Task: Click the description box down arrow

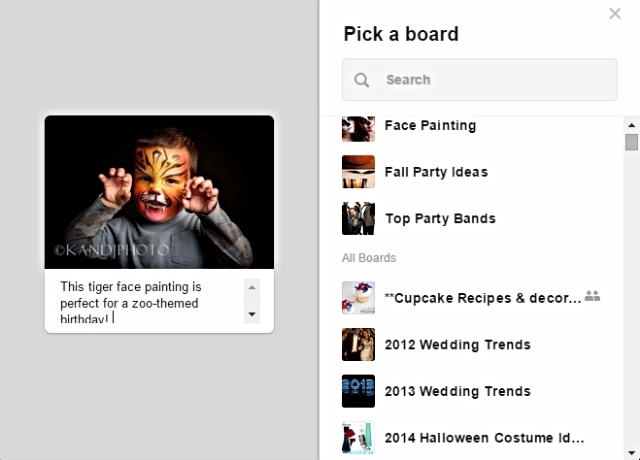Action: [x=252, y=314]
